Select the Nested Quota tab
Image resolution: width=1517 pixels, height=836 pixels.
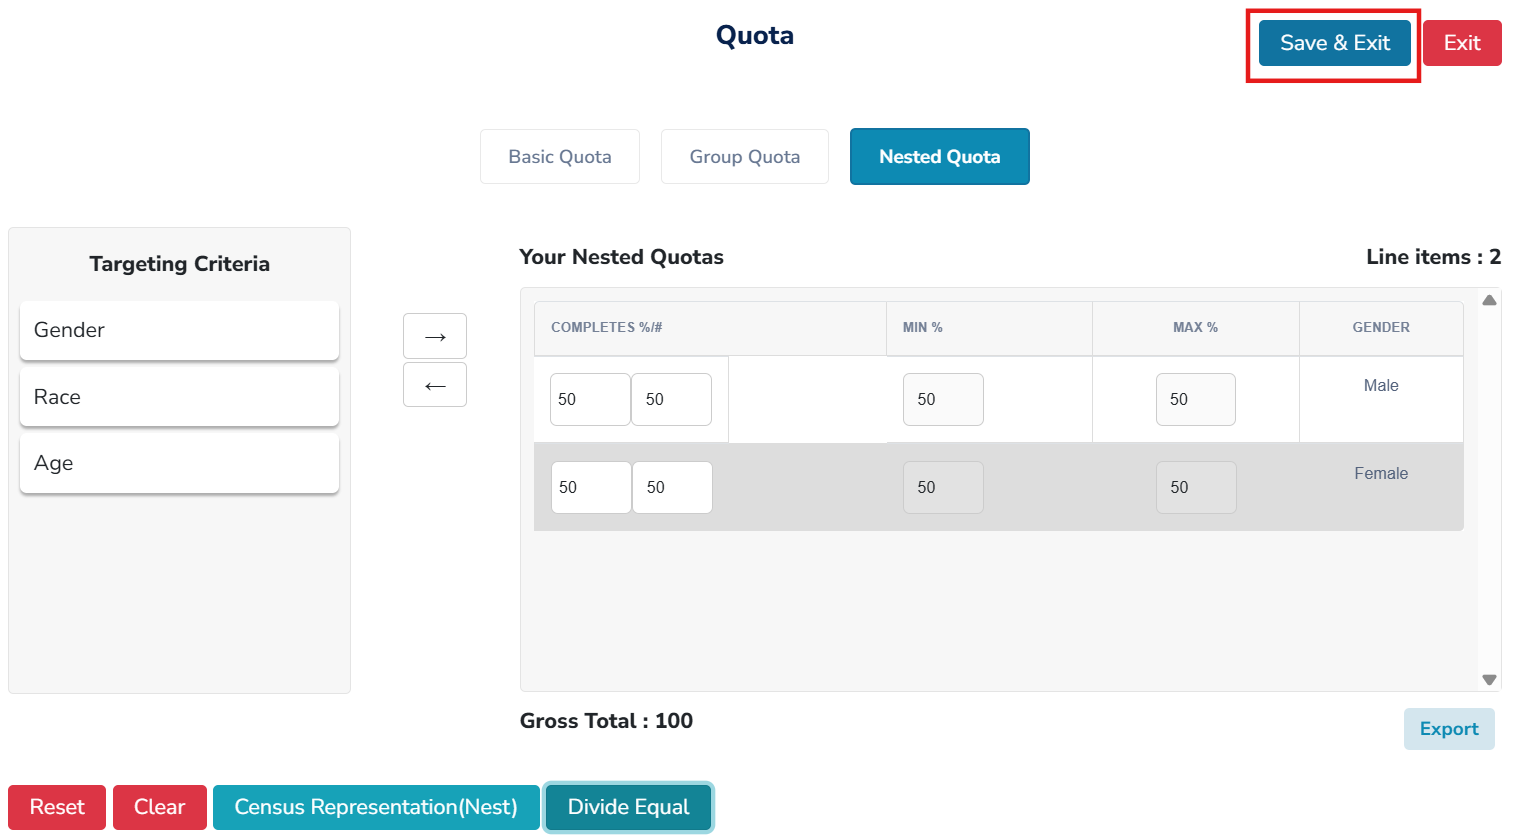(939, 157)
